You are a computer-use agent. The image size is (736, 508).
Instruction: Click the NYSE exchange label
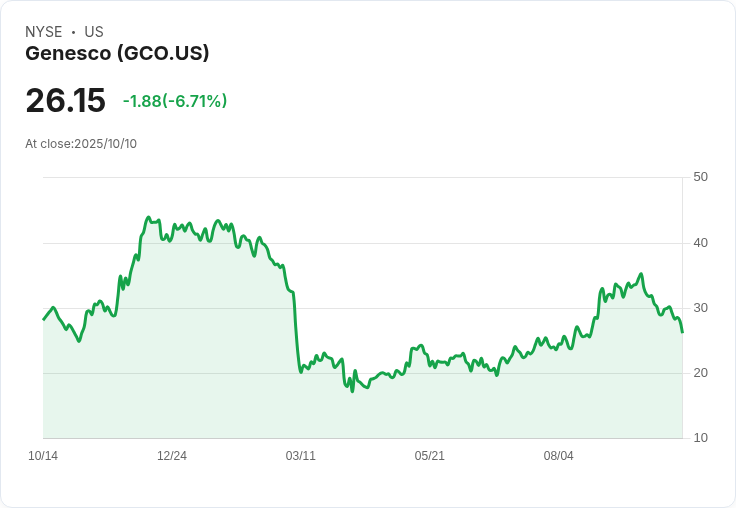(x=43, y=32)
